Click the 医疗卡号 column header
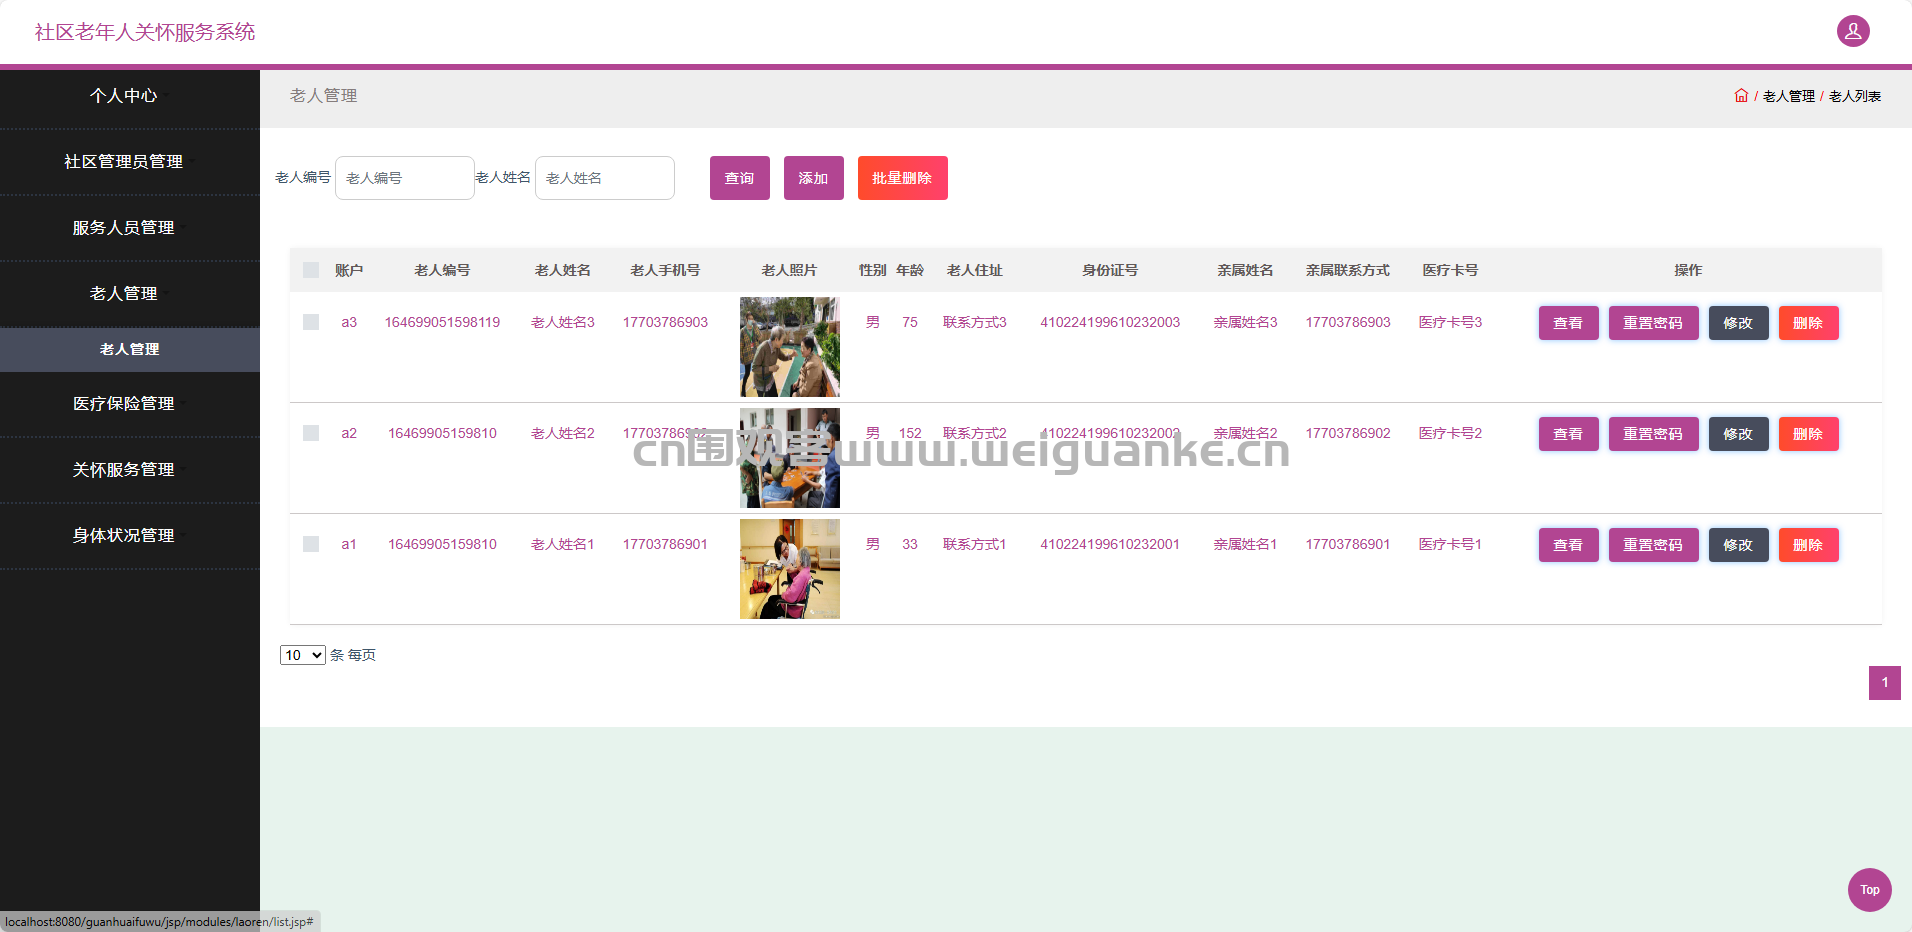 [x=1450, y=270]
